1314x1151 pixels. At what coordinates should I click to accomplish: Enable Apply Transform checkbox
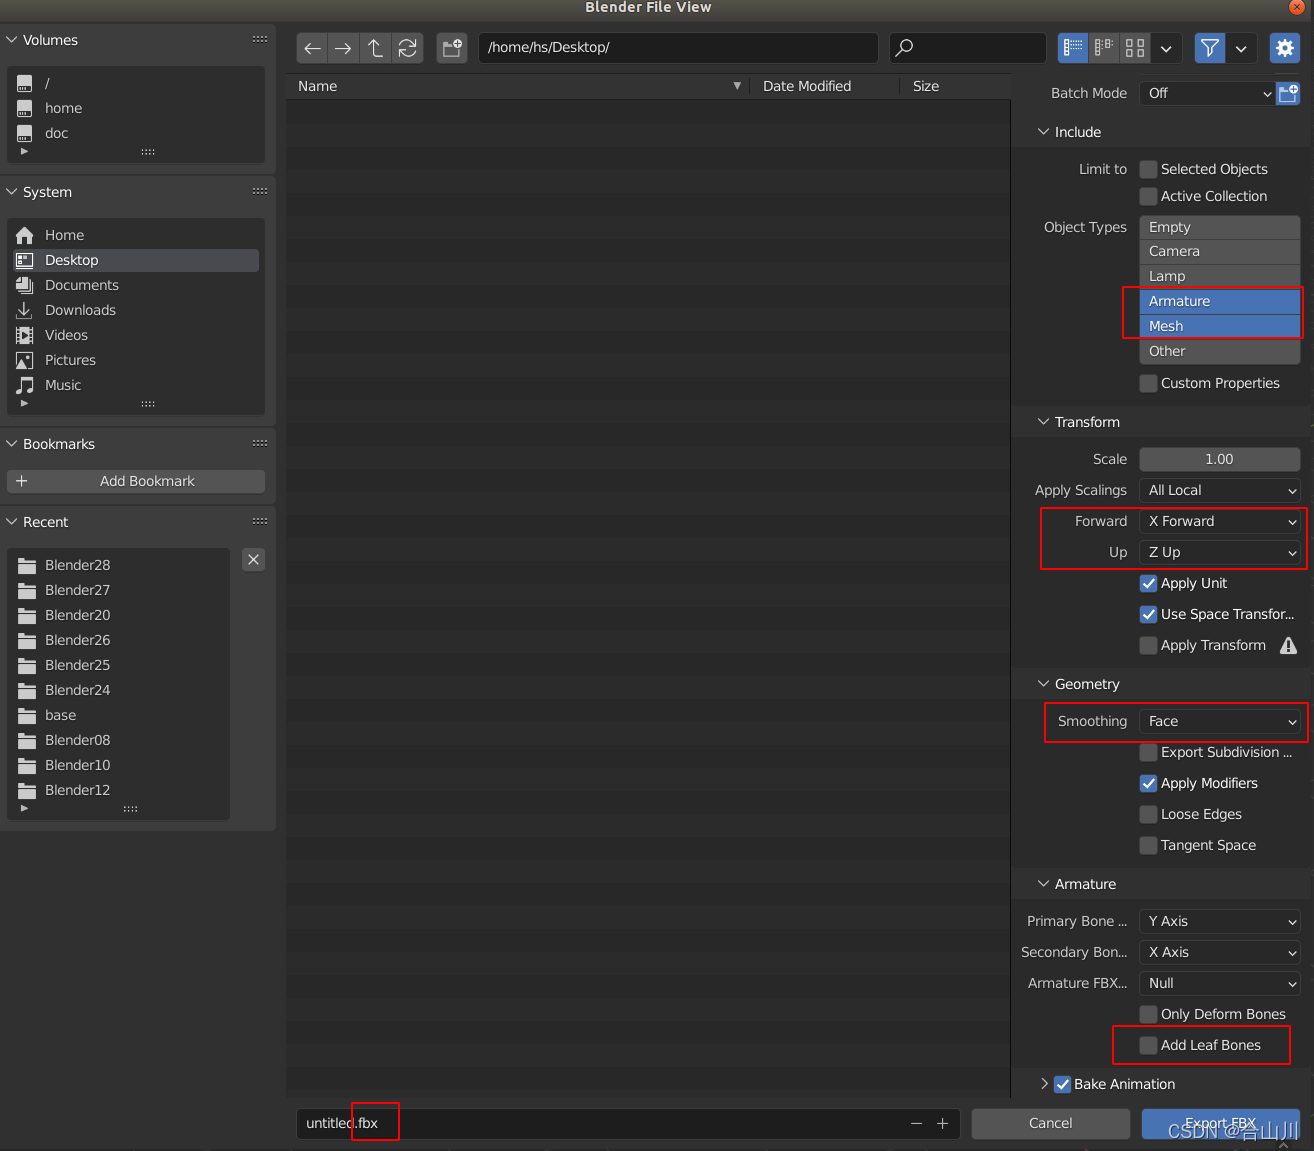tap(1148, 646)
